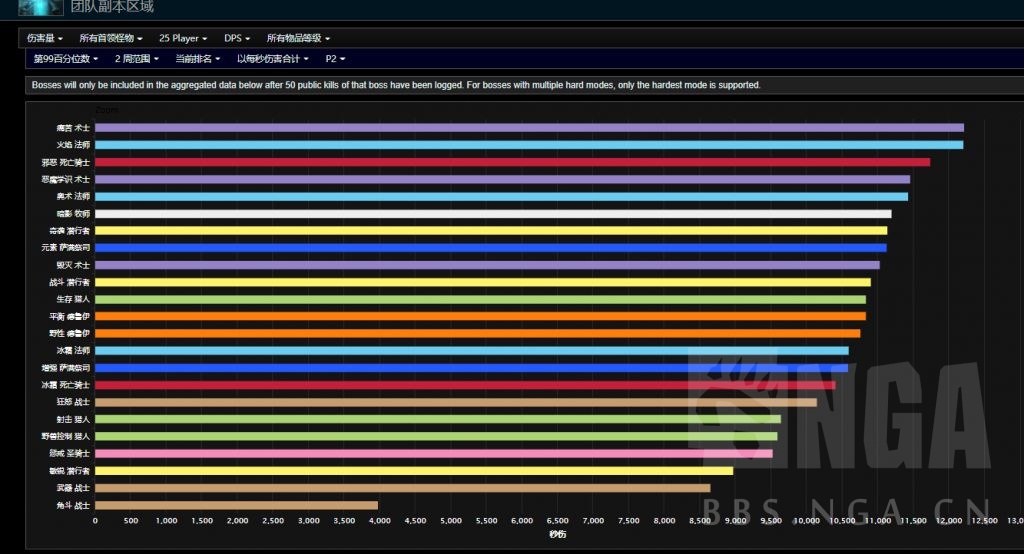Select the 狂怒 战士 row label

pos(73,402)
